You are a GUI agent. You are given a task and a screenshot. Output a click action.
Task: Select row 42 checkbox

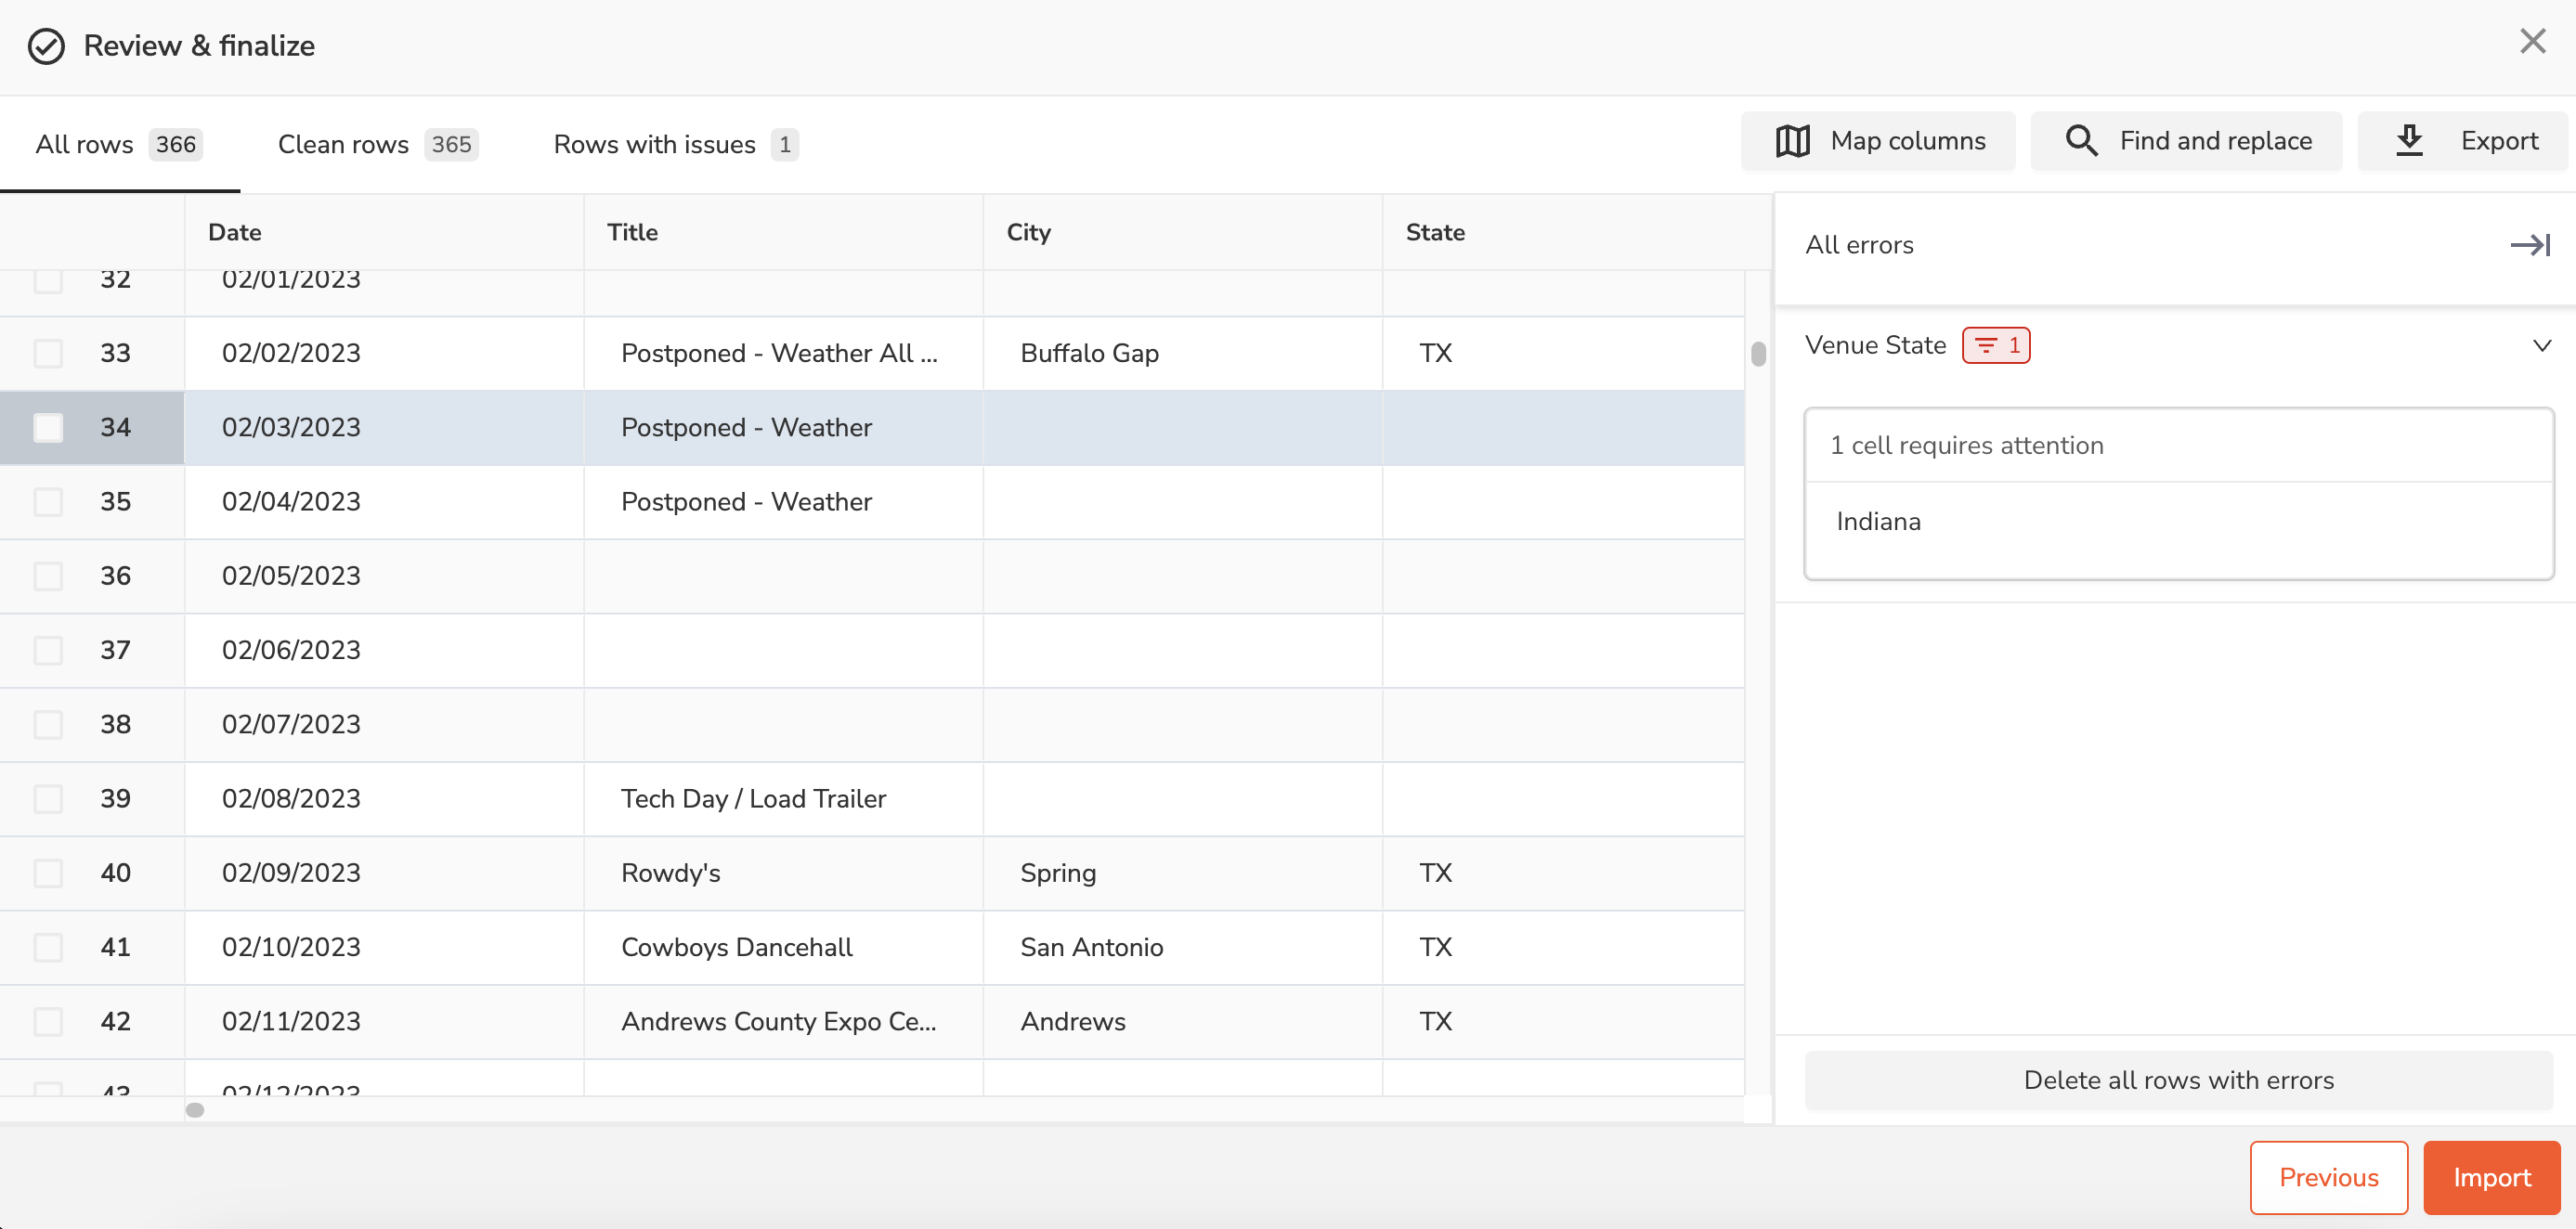point(48,1021)
